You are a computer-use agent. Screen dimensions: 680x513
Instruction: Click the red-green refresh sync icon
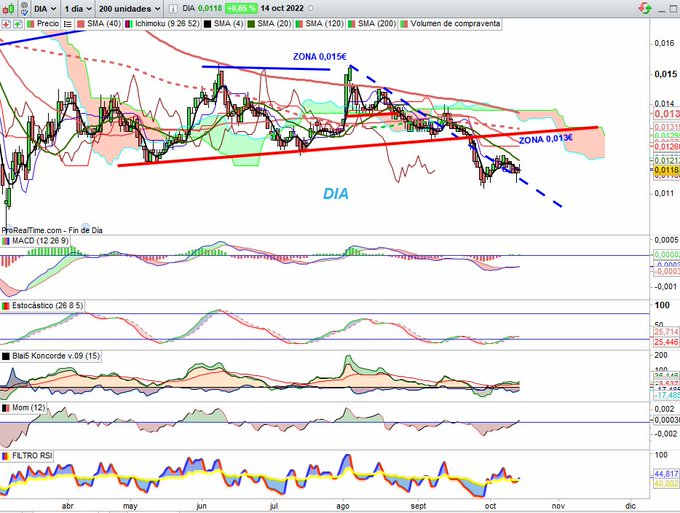tap(645, 8)
